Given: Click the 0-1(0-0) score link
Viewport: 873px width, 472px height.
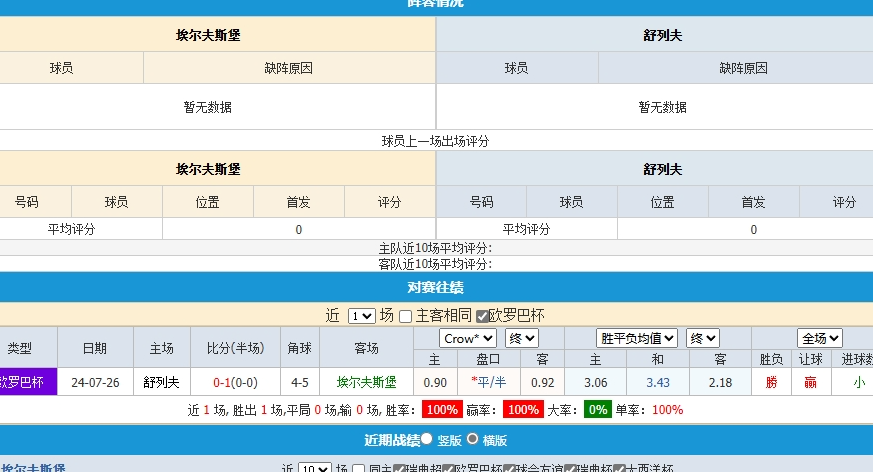Looking at the screenshot, I should click(235, 383).
